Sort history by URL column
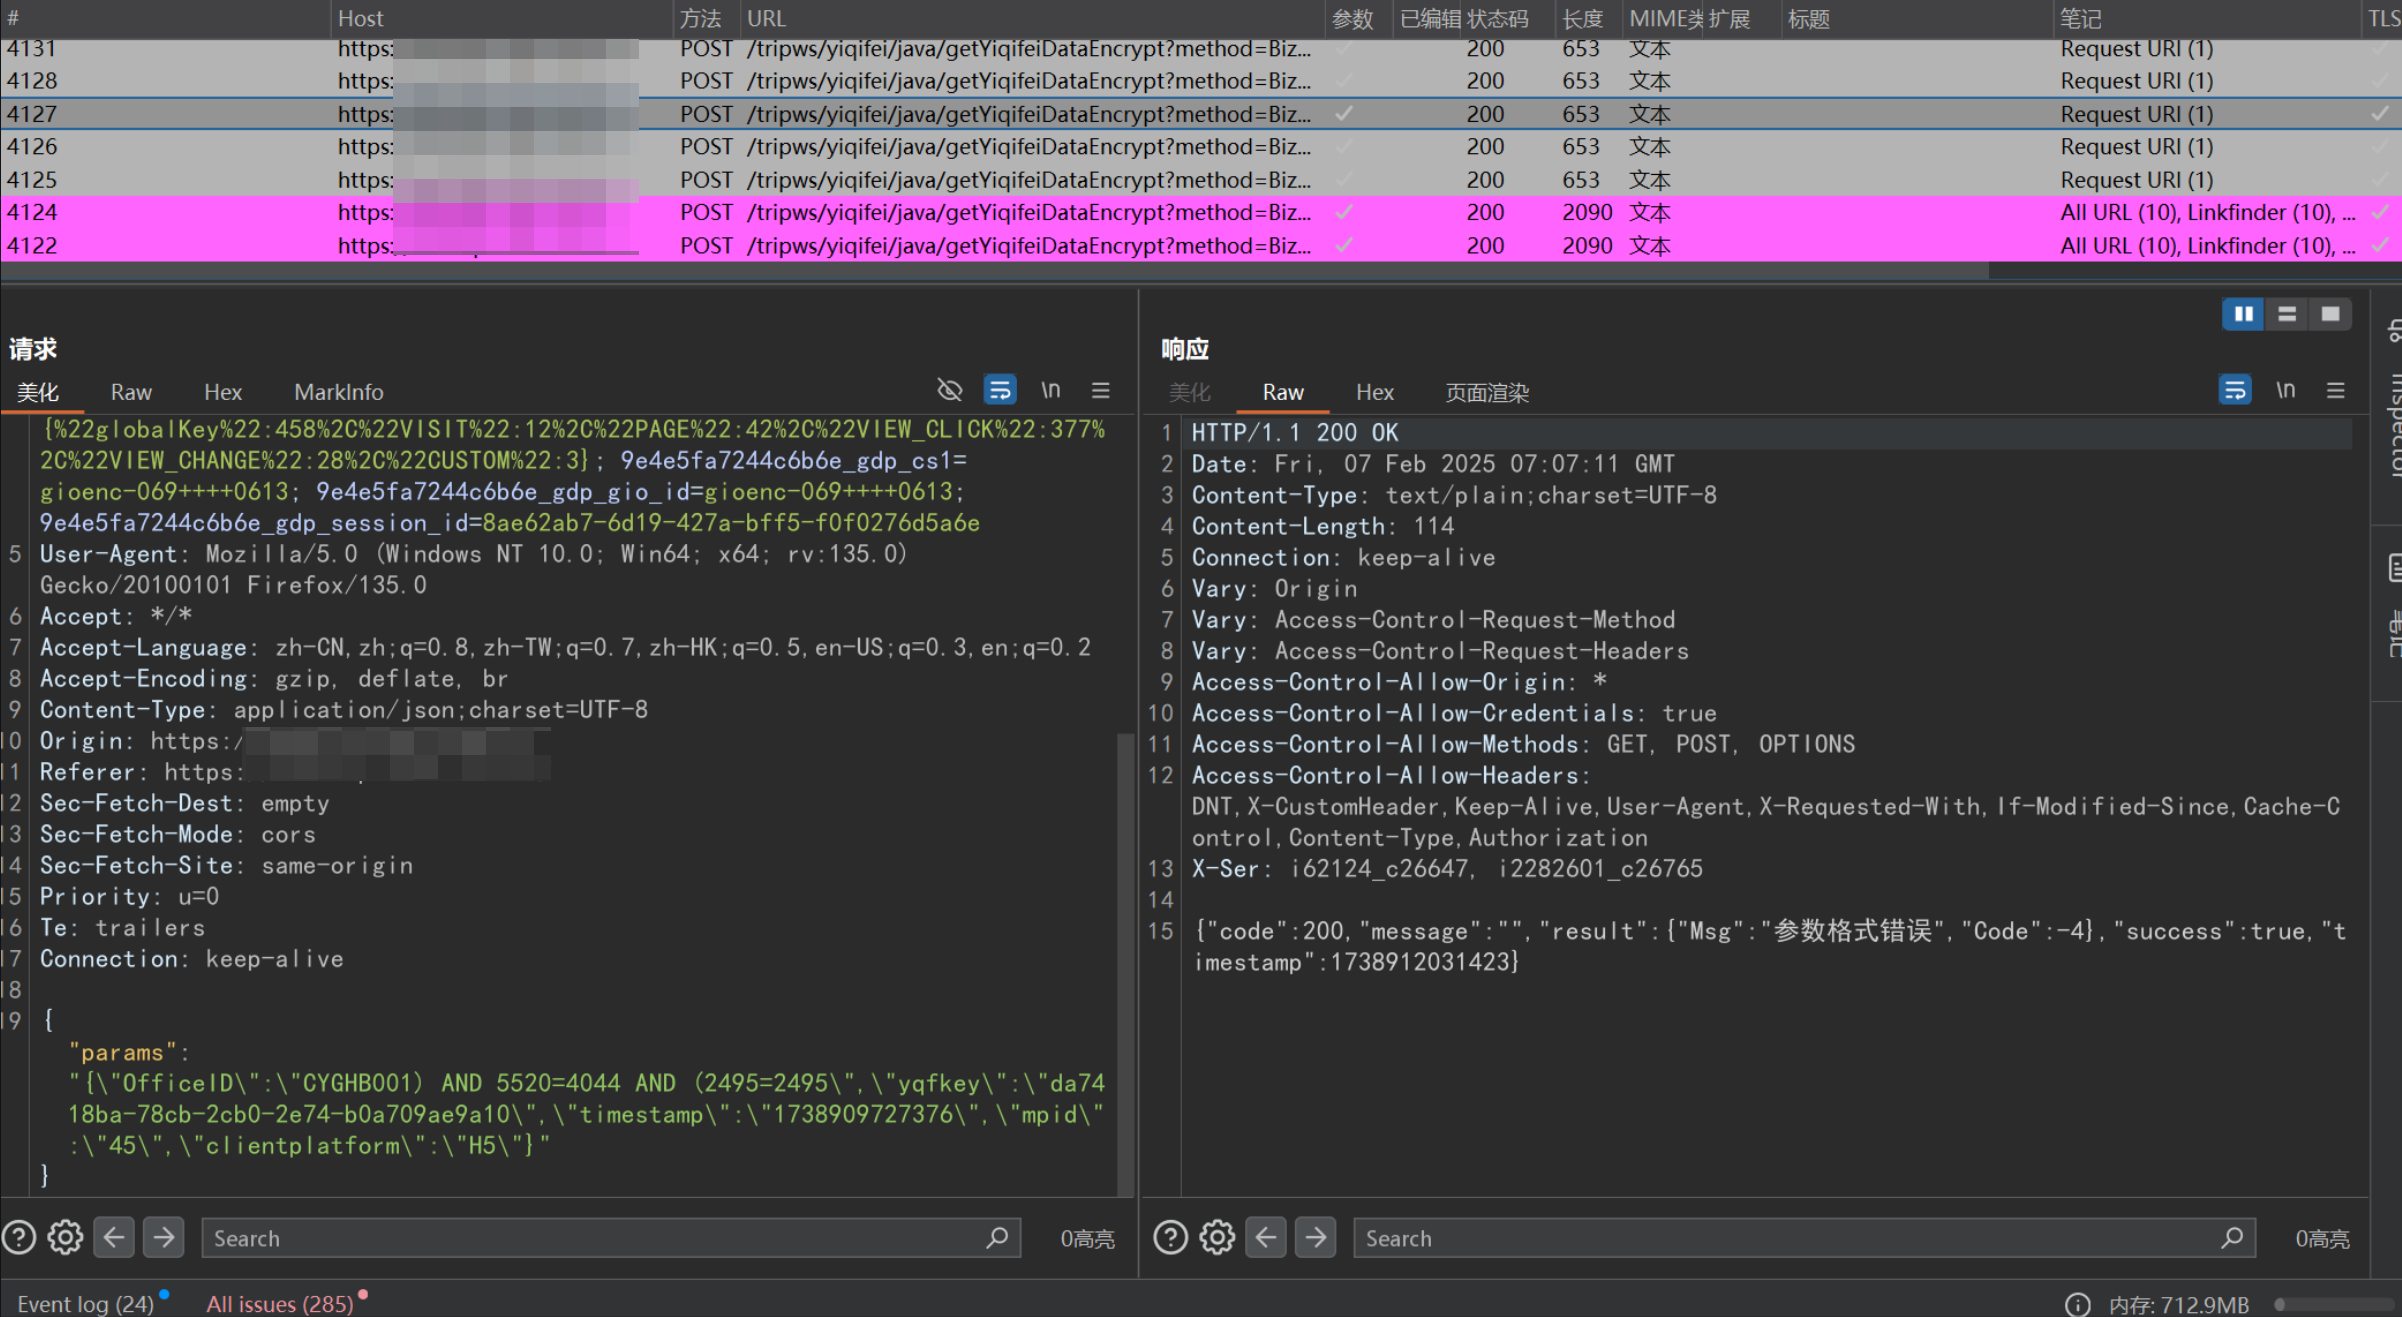Image resolution: width=2402 pixels, height=1317 pixels. pyautogui.click(x=1032, y=19)
